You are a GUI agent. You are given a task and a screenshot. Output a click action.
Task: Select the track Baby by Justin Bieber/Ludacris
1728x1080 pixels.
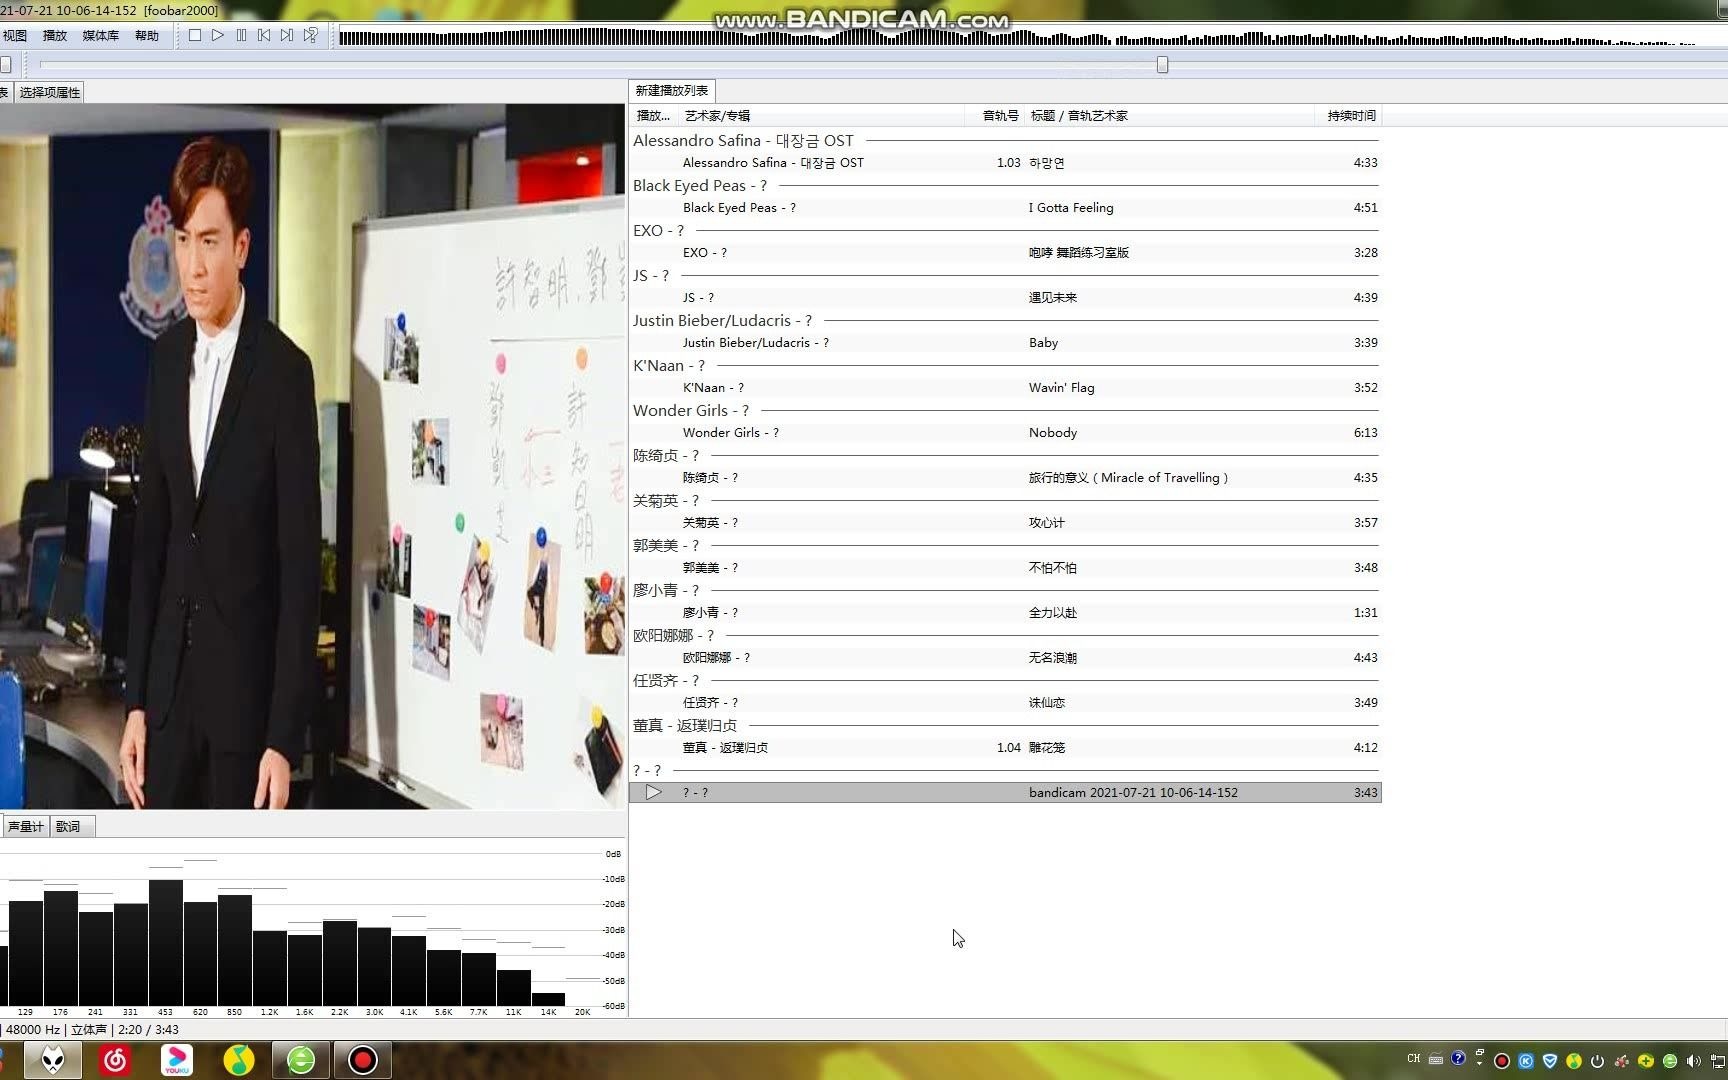[x=1005, y=342]
